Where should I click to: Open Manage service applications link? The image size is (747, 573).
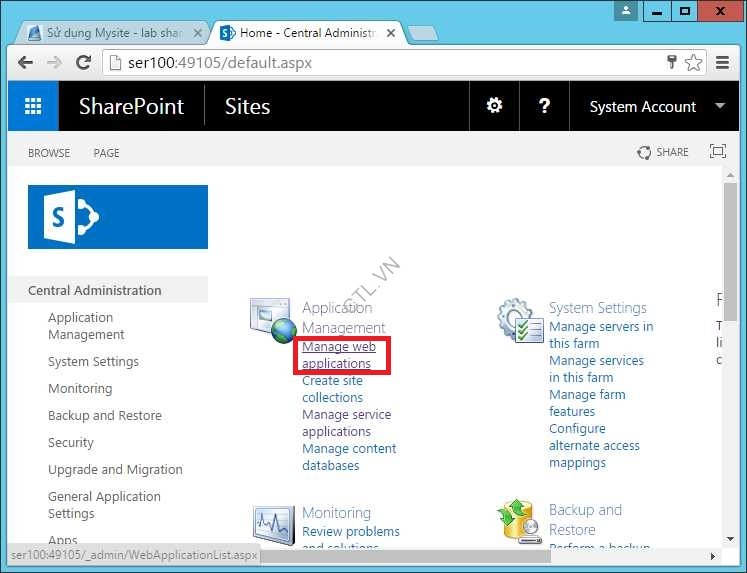point(346,422)
